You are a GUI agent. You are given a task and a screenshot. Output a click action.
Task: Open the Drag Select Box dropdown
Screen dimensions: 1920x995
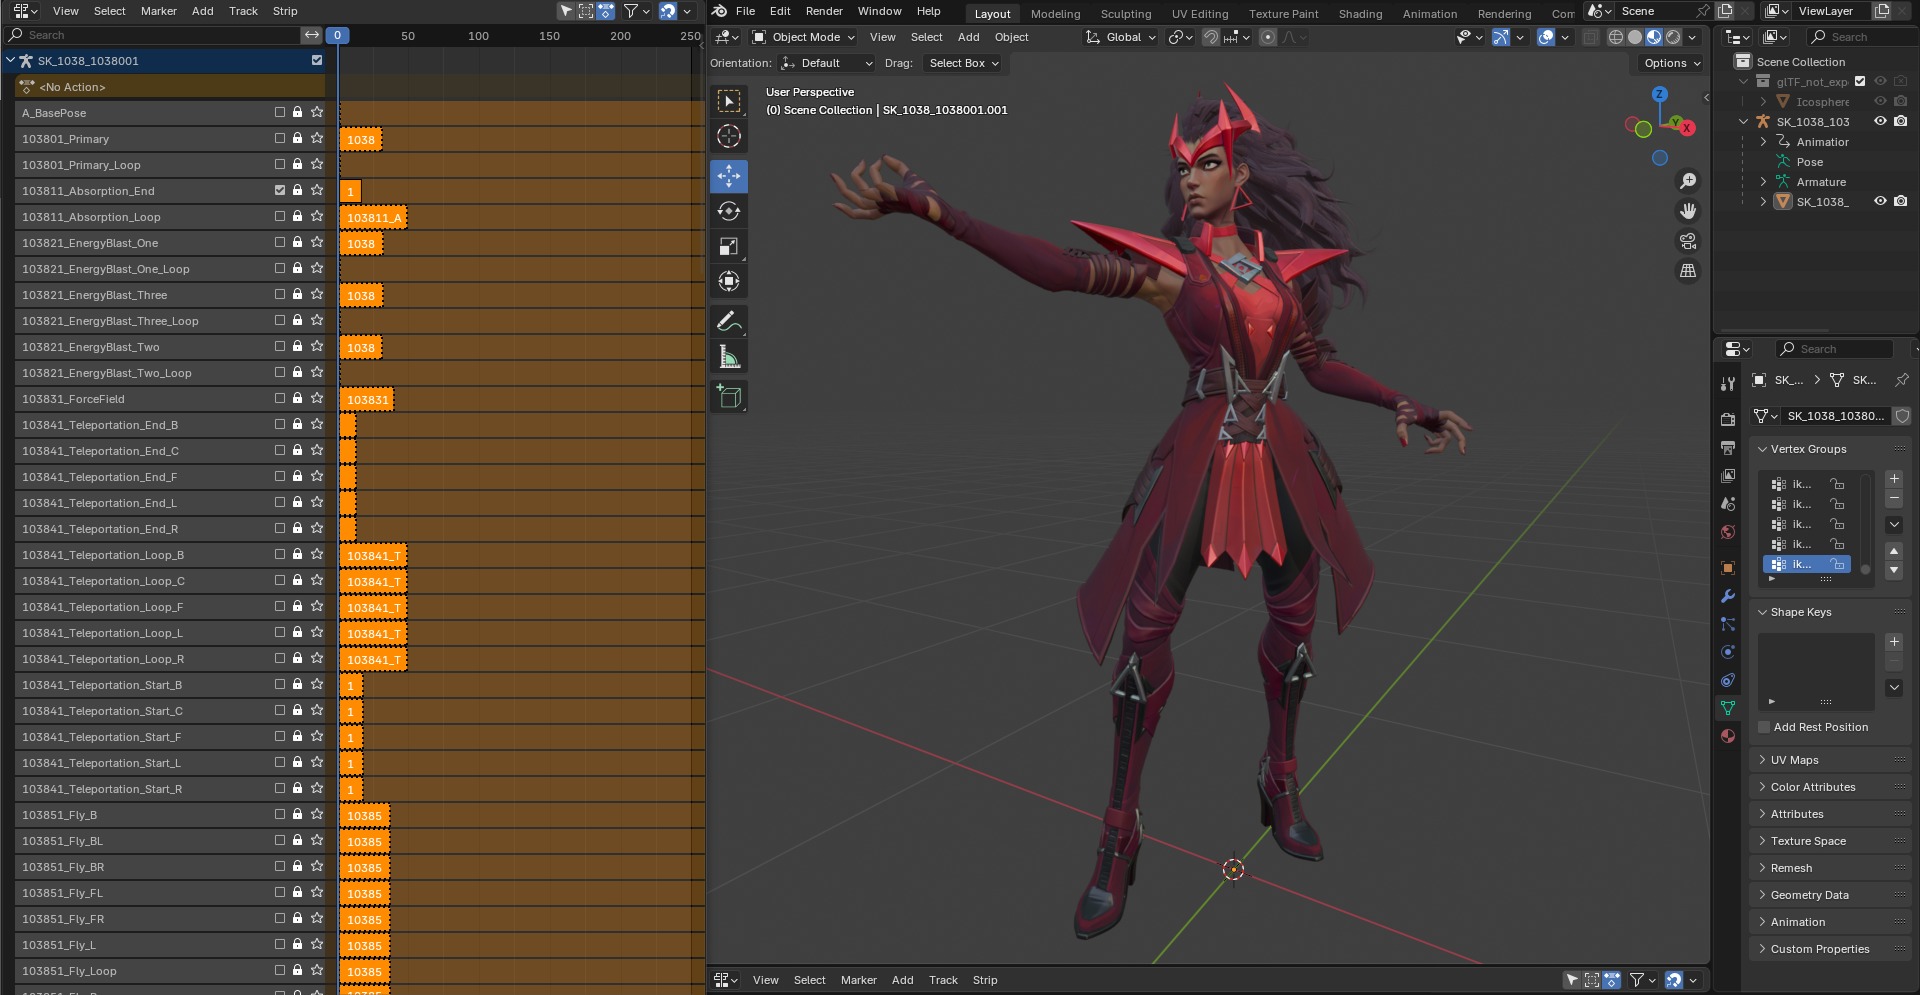[x=962, y=63]
